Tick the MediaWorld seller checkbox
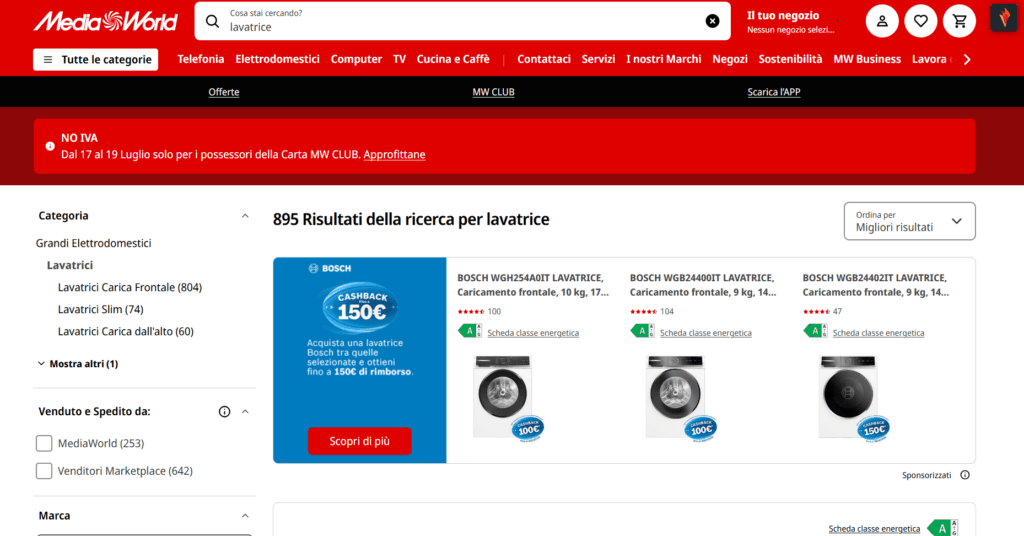 44,443
